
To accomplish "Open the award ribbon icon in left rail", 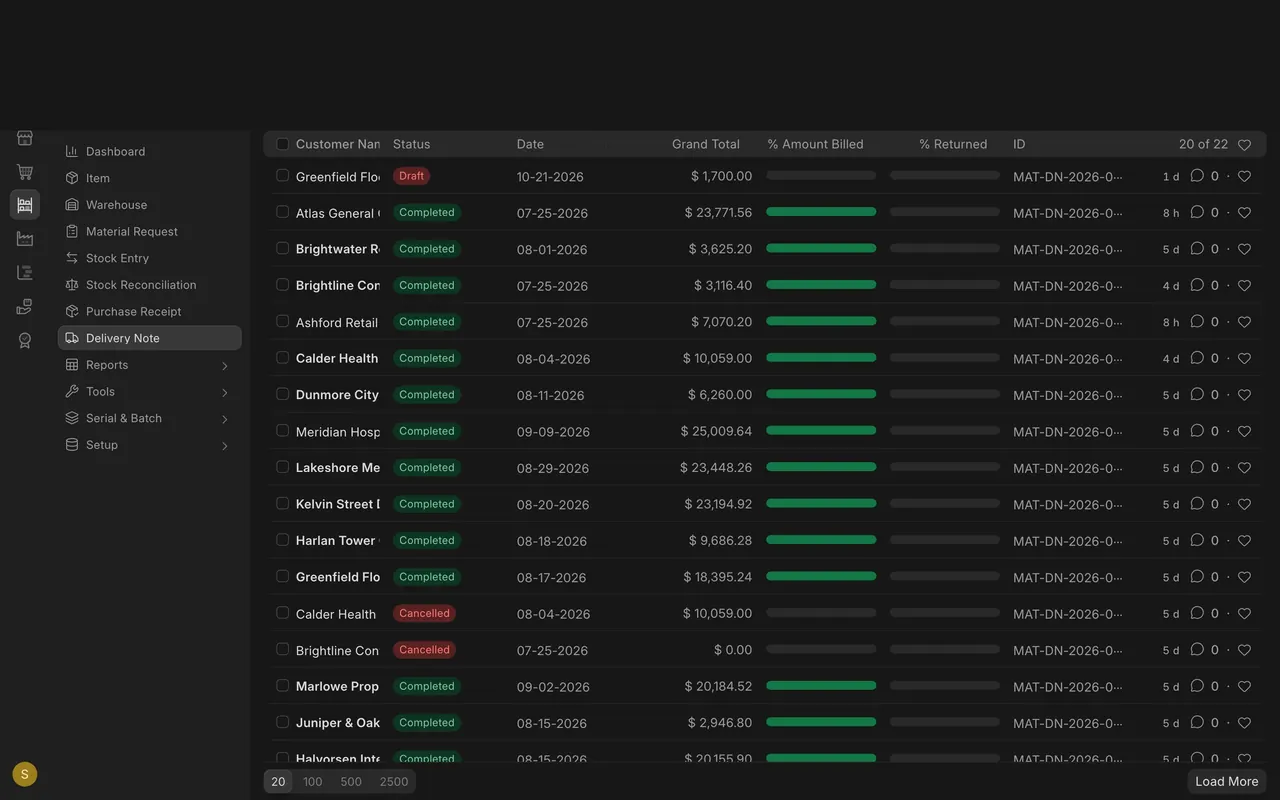I will (x=25, y=341).
